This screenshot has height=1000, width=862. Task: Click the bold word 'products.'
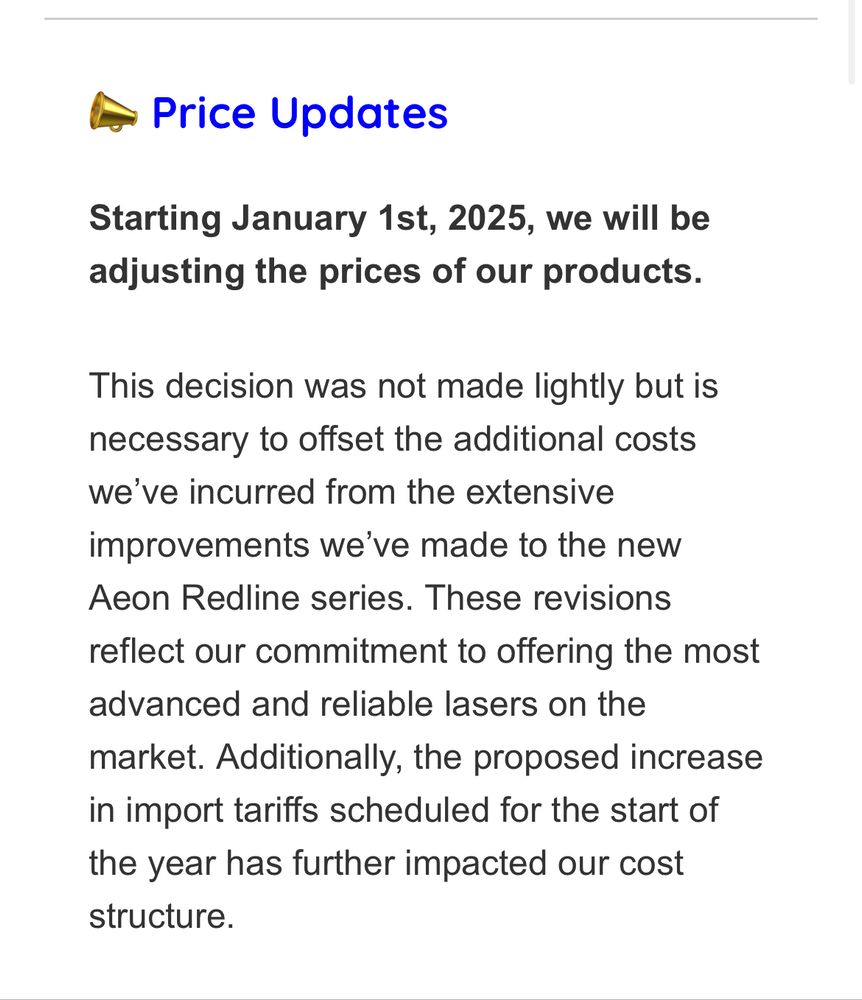tap(622, 272)
